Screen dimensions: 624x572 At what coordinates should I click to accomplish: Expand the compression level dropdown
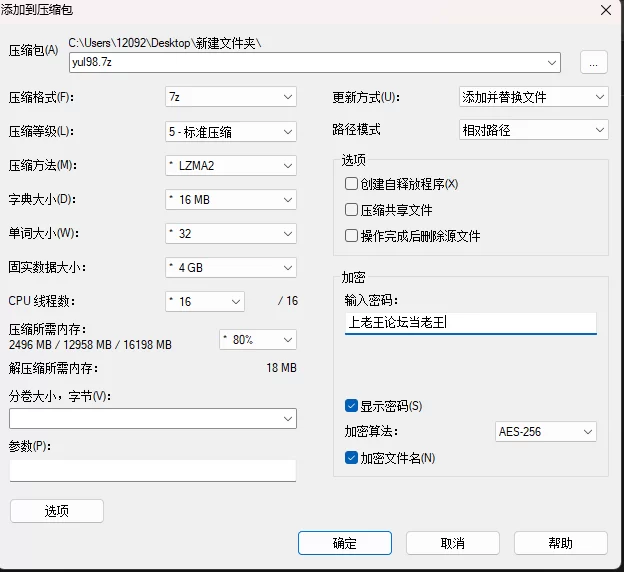(231, 131)
